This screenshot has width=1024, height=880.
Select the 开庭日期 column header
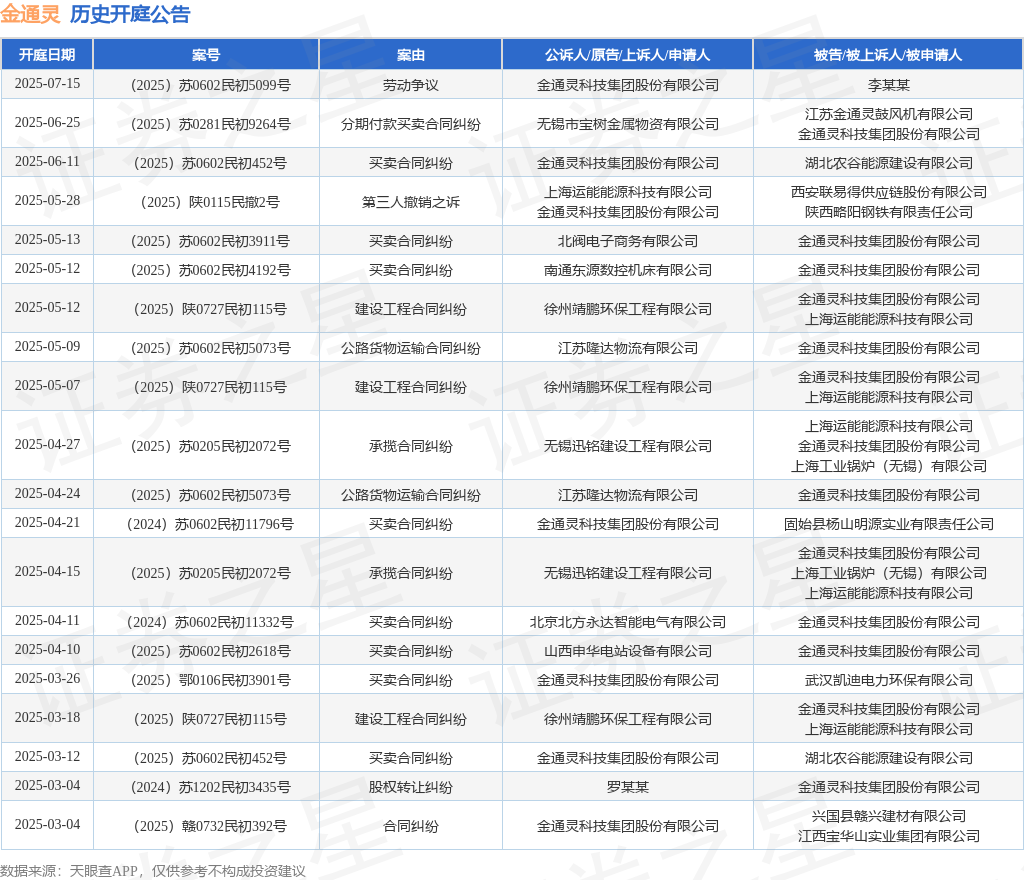(47, 55)
